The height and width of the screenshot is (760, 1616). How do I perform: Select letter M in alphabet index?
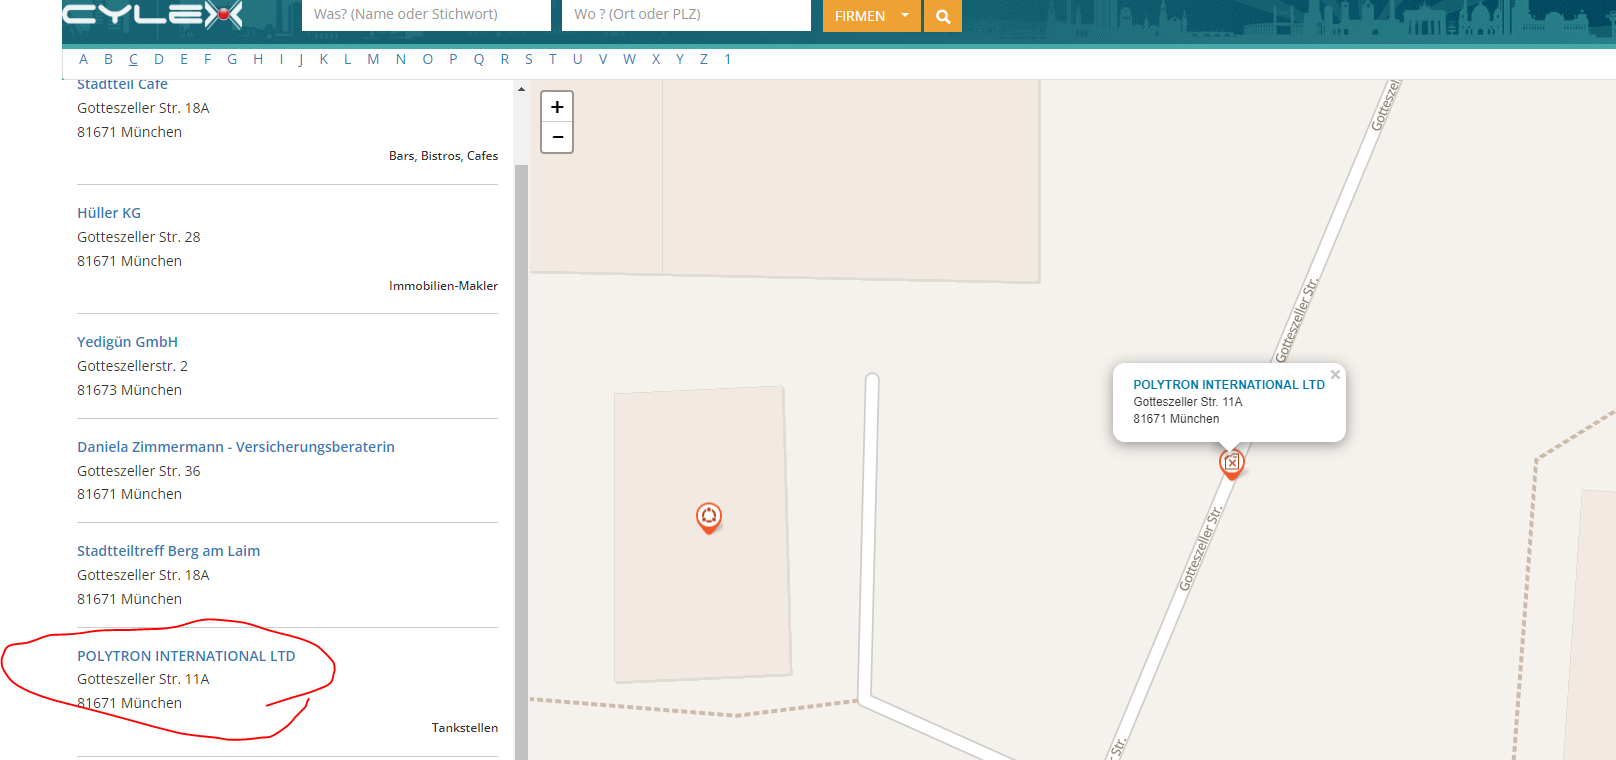[373, 59]
